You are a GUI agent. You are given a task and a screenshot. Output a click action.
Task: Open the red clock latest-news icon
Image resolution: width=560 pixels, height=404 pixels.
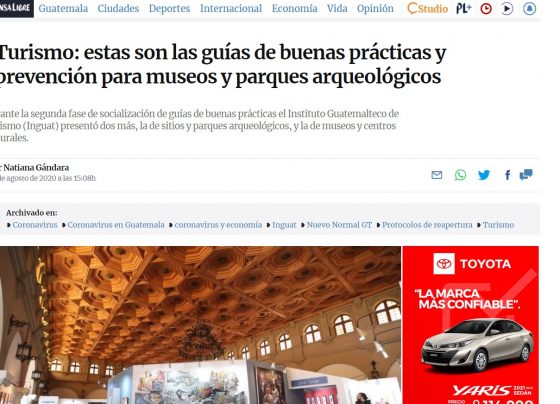point(486,8)
